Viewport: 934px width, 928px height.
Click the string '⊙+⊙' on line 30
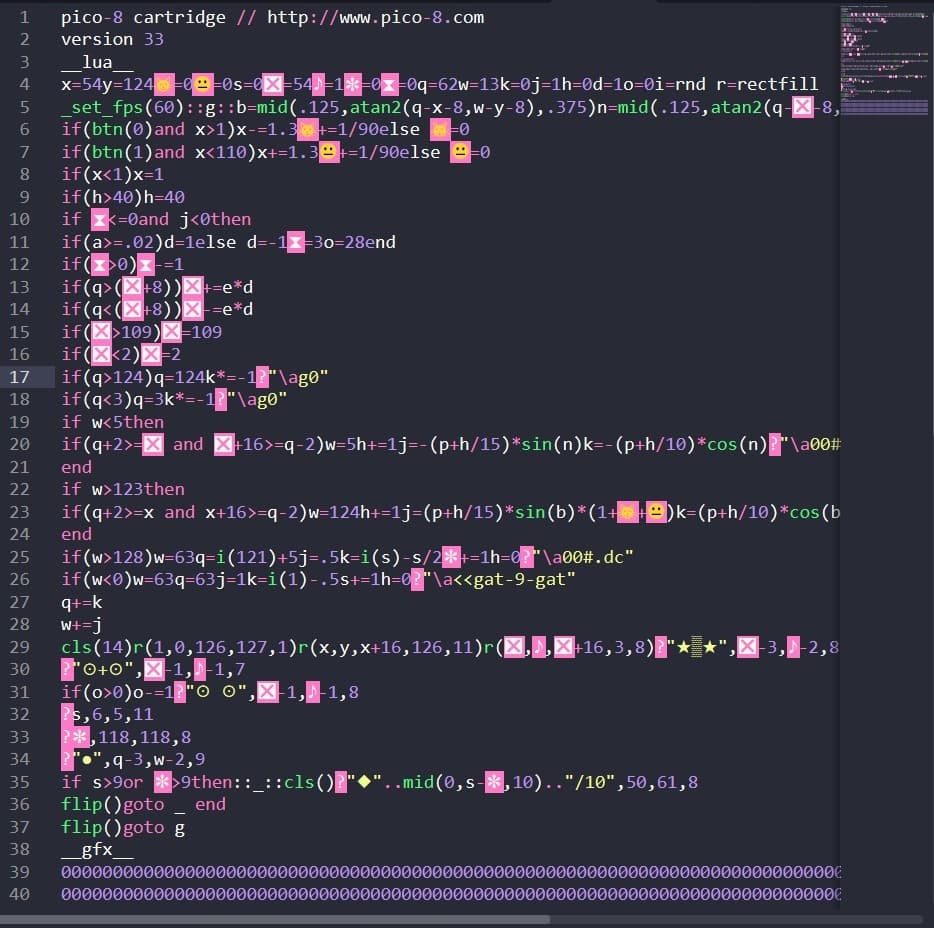click(x=102, y=669)
